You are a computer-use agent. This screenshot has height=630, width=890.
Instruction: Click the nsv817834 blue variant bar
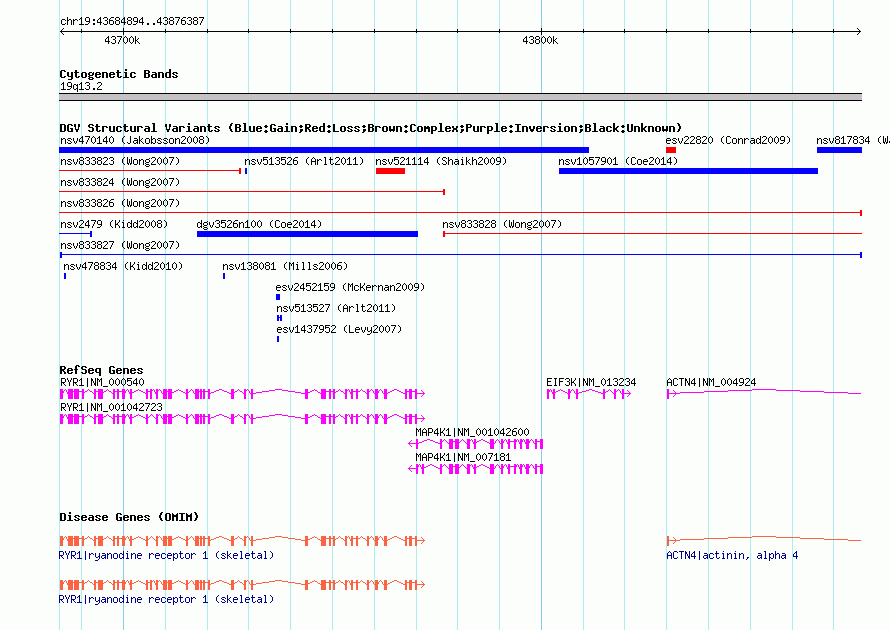pos(839,150)
